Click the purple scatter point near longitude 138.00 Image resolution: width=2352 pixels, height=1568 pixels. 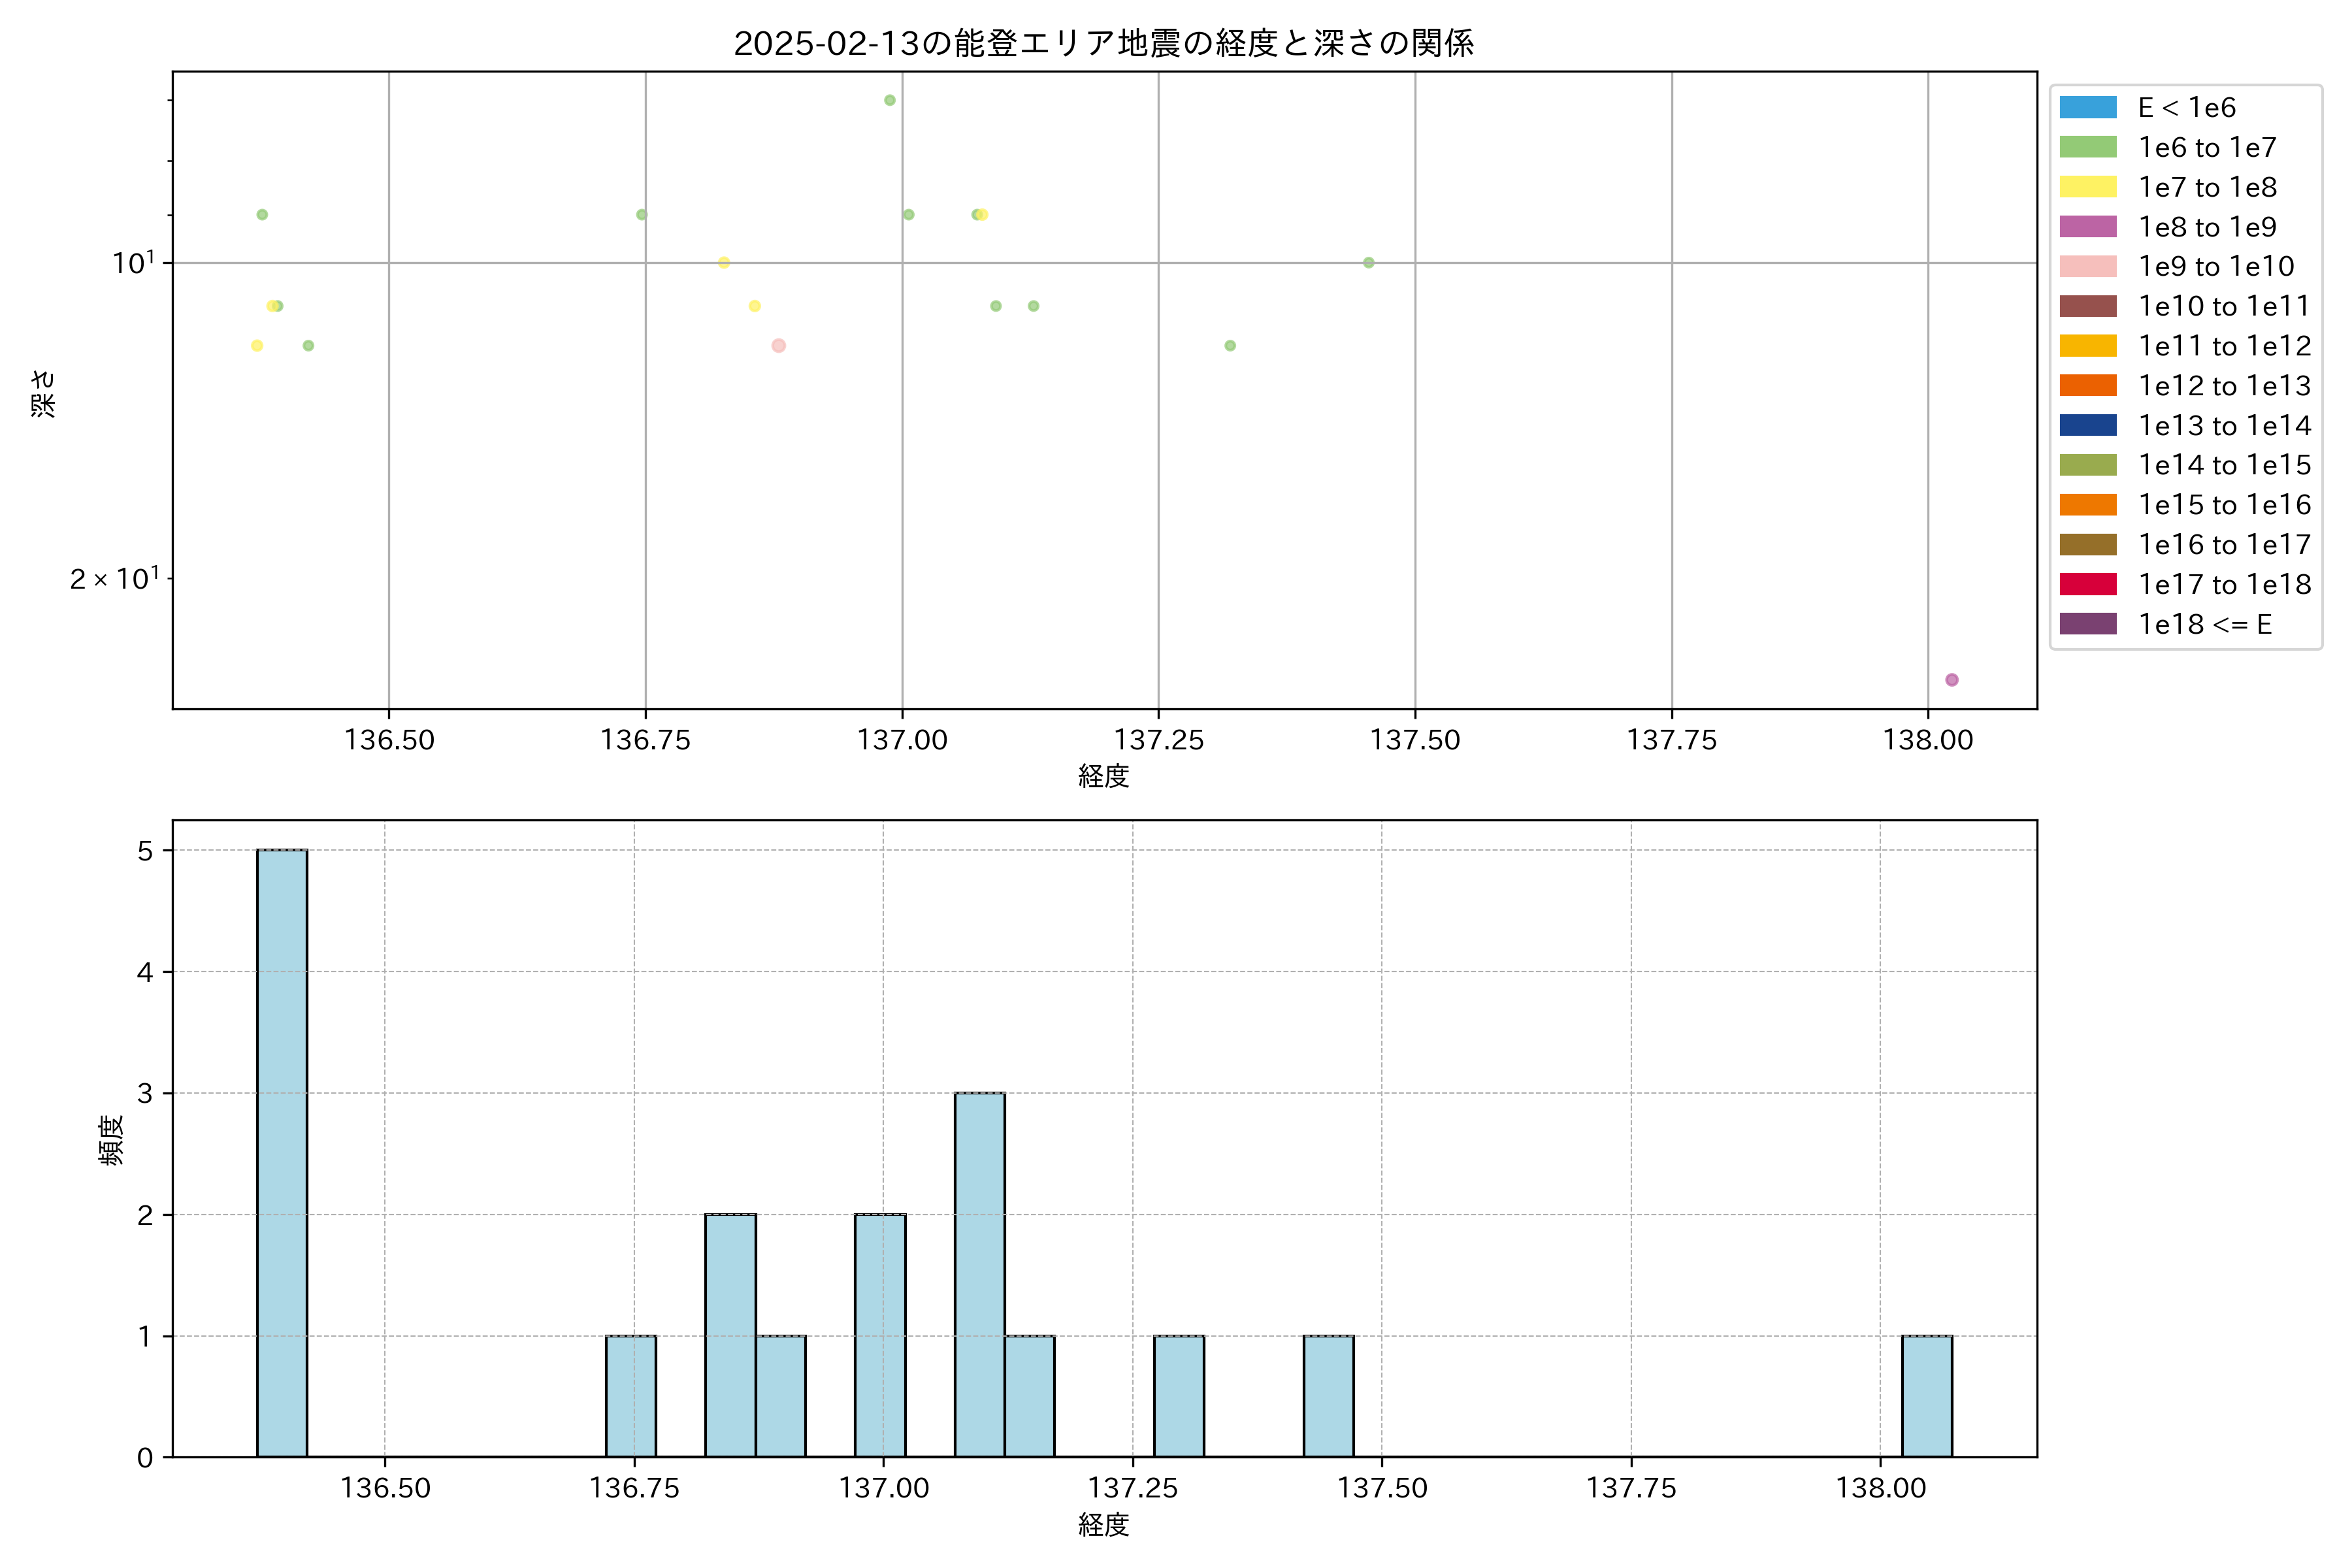point(1951,680)
